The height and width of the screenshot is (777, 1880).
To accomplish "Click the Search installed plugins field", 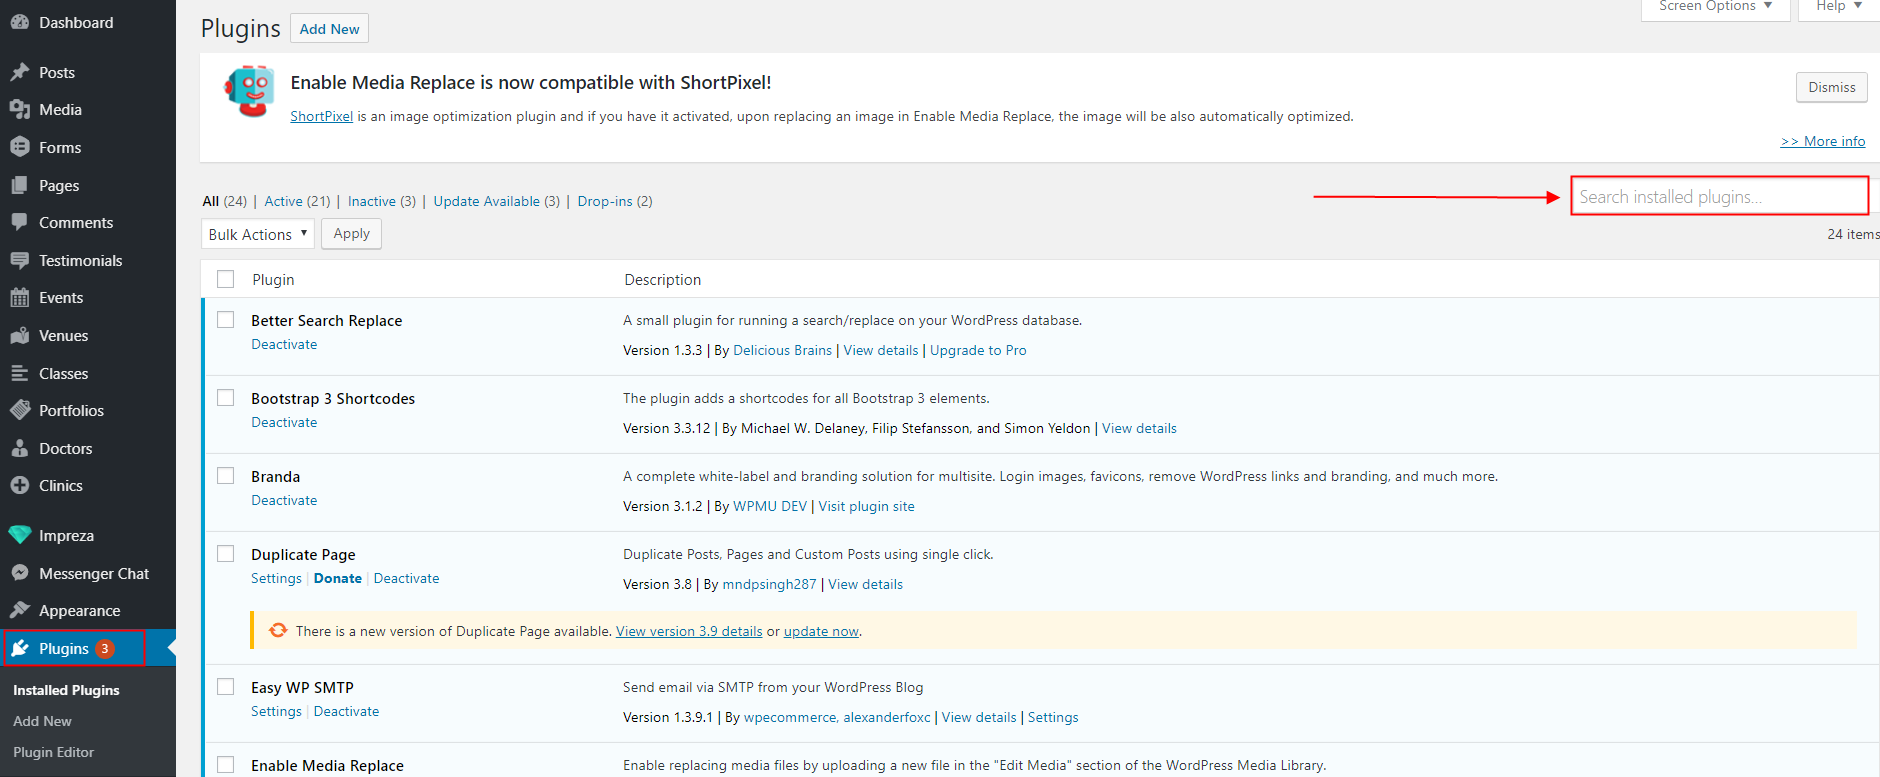I will coord(1720,196).
